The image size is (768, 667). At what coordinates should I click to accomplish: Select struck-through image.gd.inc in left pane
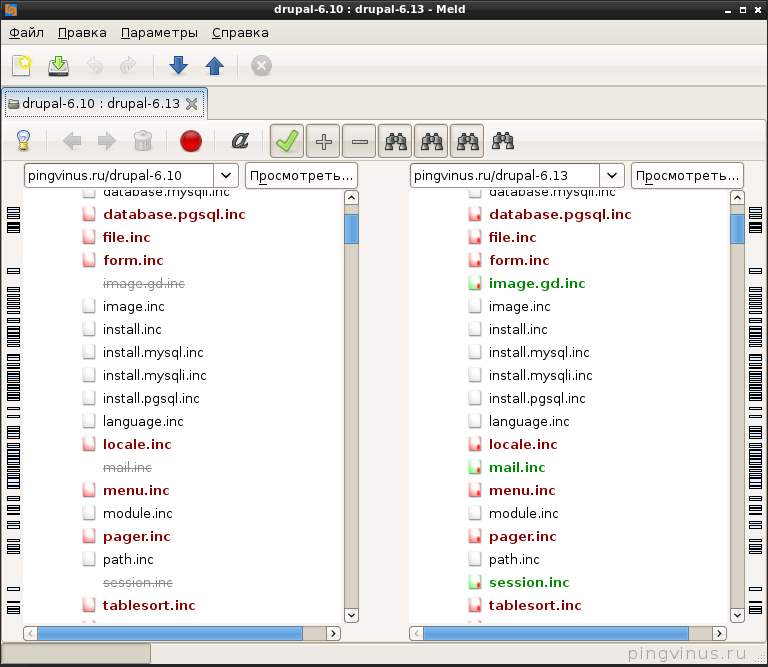coord(144,283)
